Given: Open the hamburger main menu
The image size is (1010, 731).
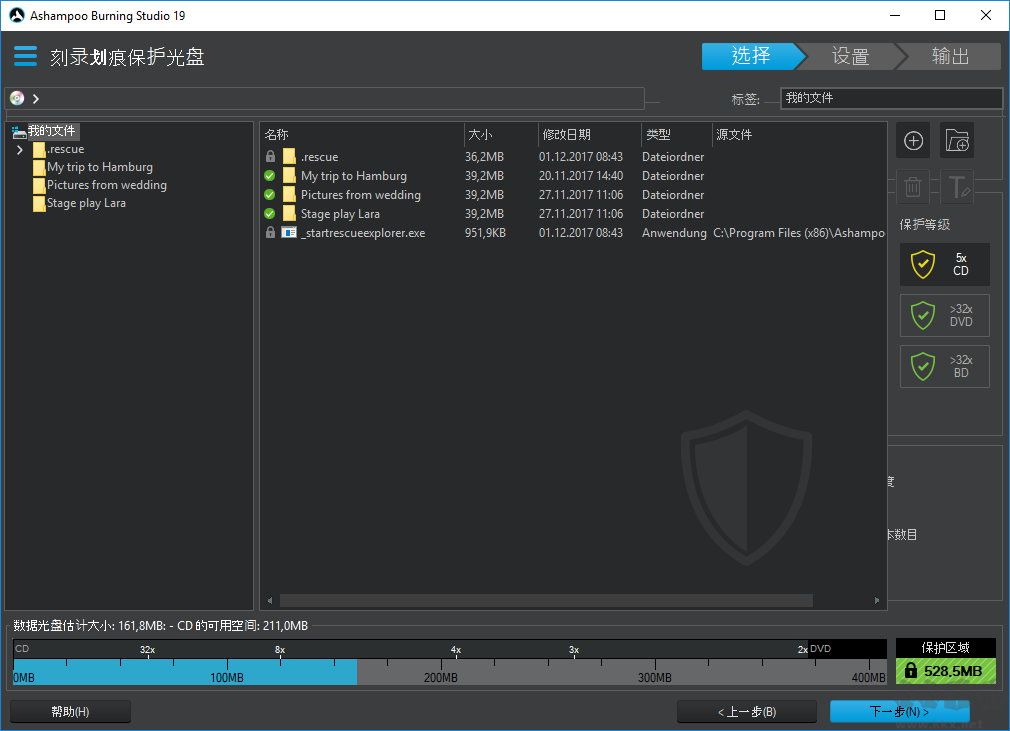Looking at the screenshot, I should 25,56.
